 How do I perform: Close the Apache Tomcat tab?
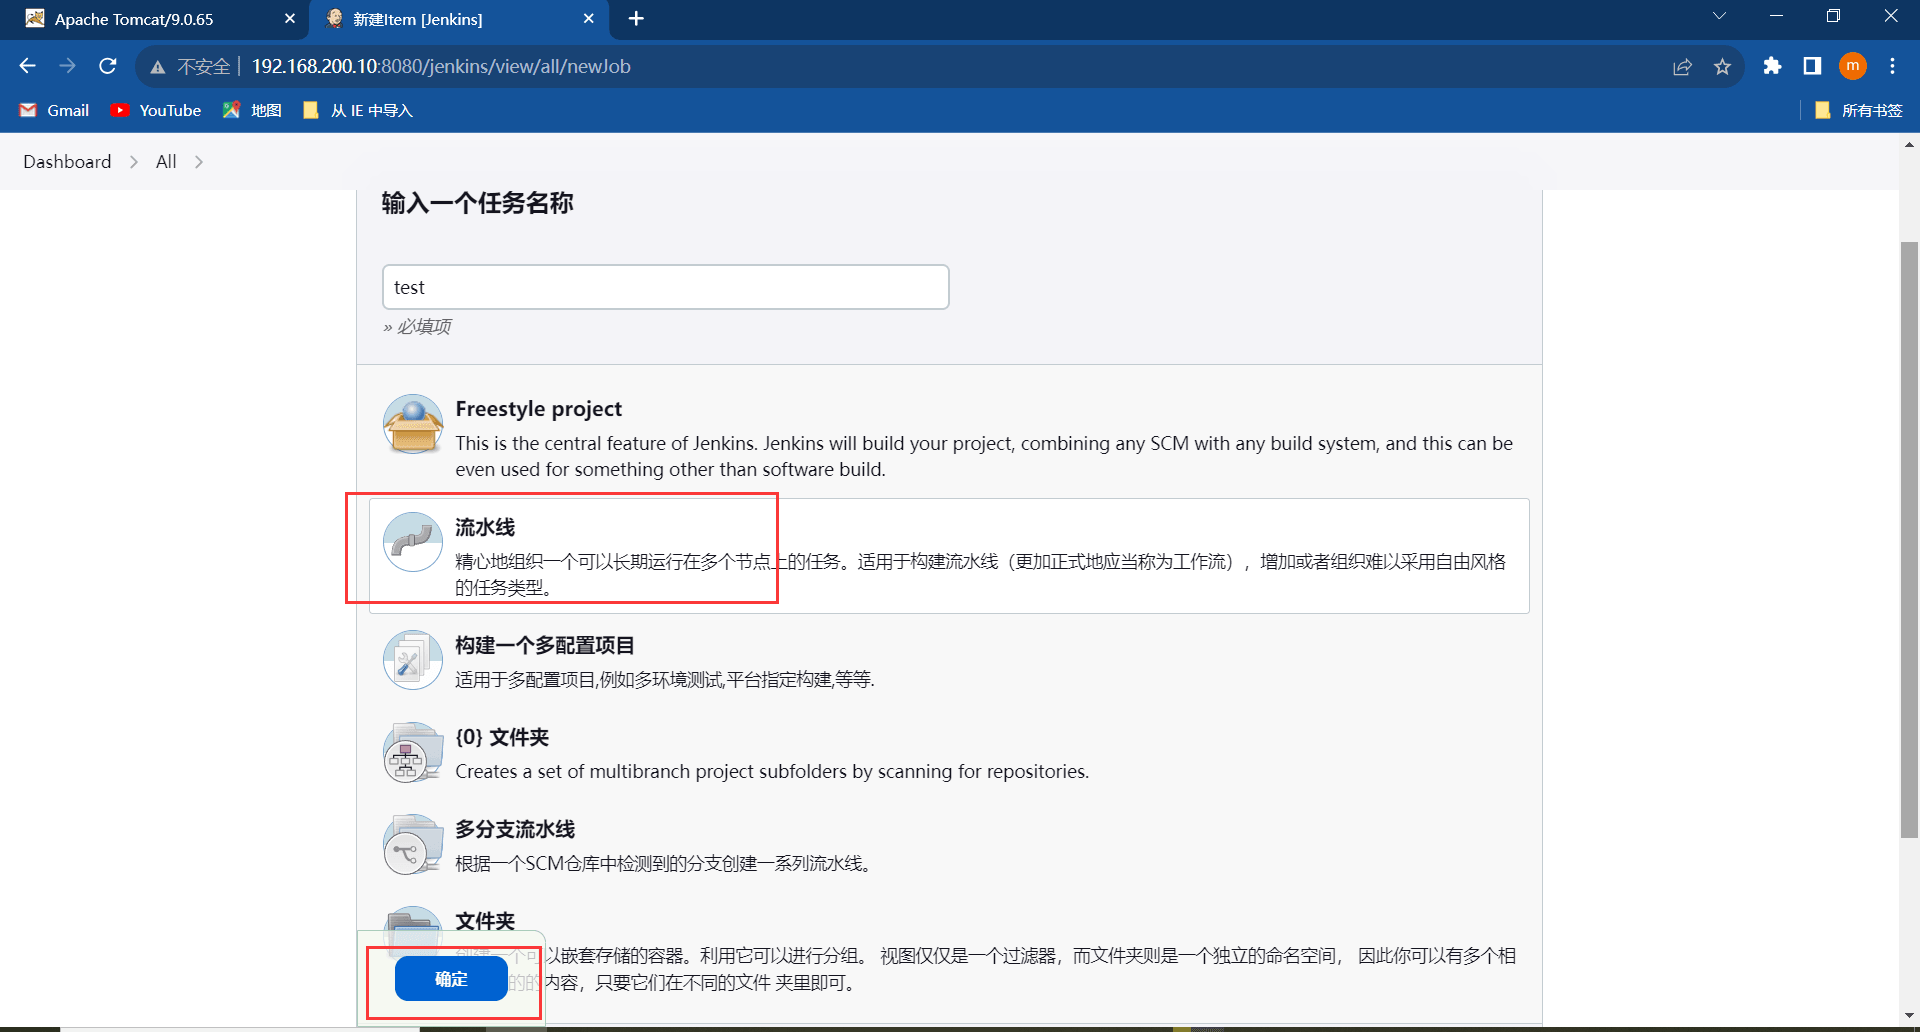[x=290, y=19]
